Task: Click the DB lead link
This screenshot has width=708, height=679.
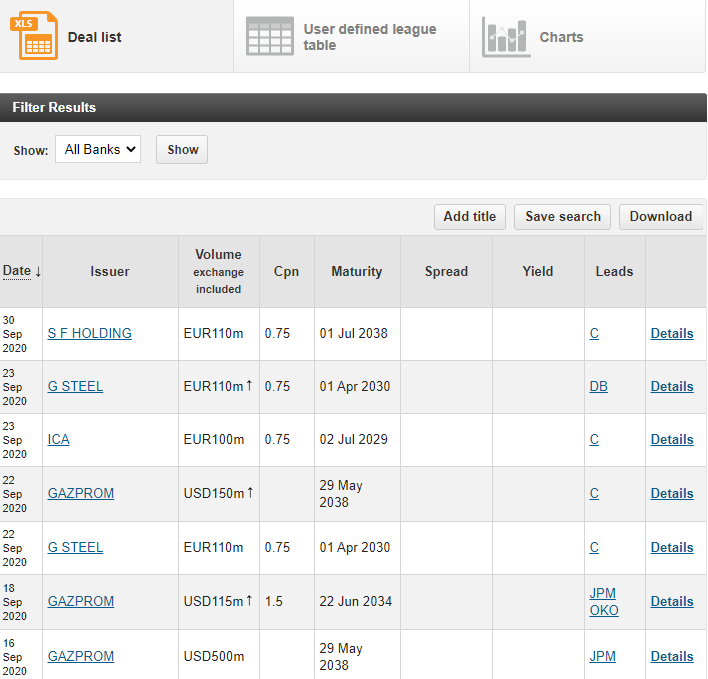Action: click(x=598, y=386)
